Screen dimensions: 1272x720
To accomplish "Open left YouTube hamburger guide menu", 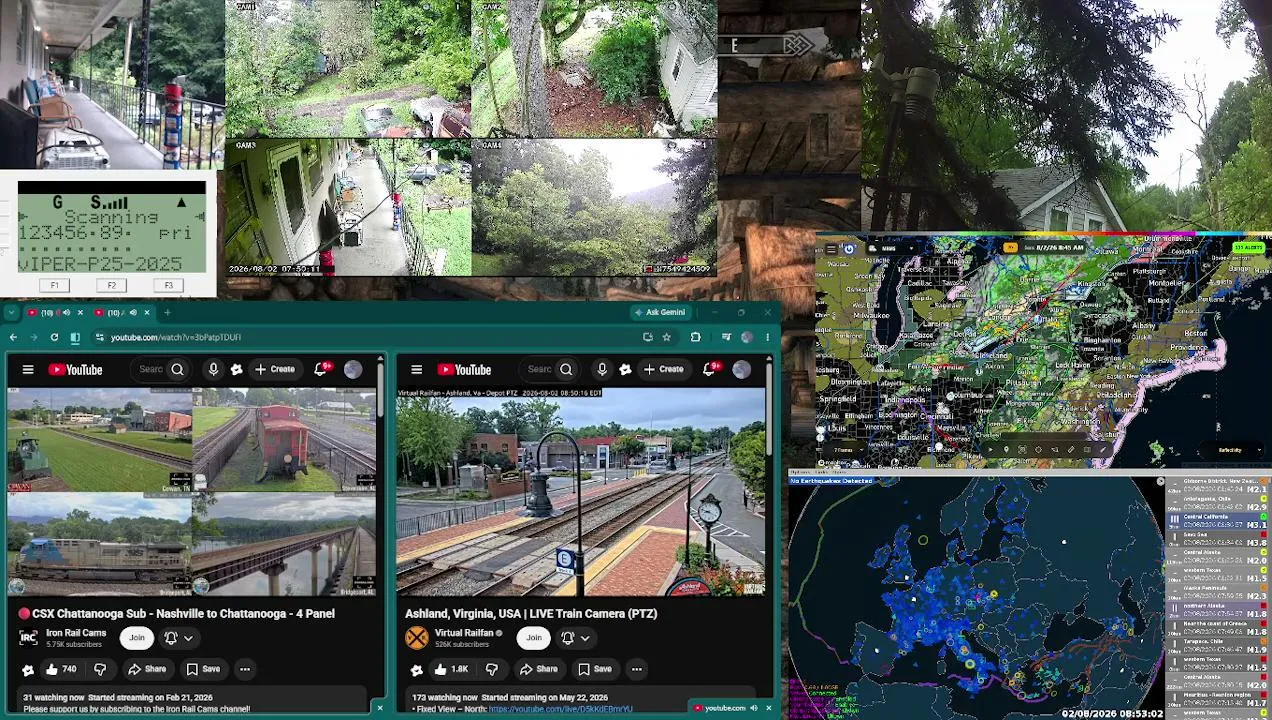I will click(28, 370).
